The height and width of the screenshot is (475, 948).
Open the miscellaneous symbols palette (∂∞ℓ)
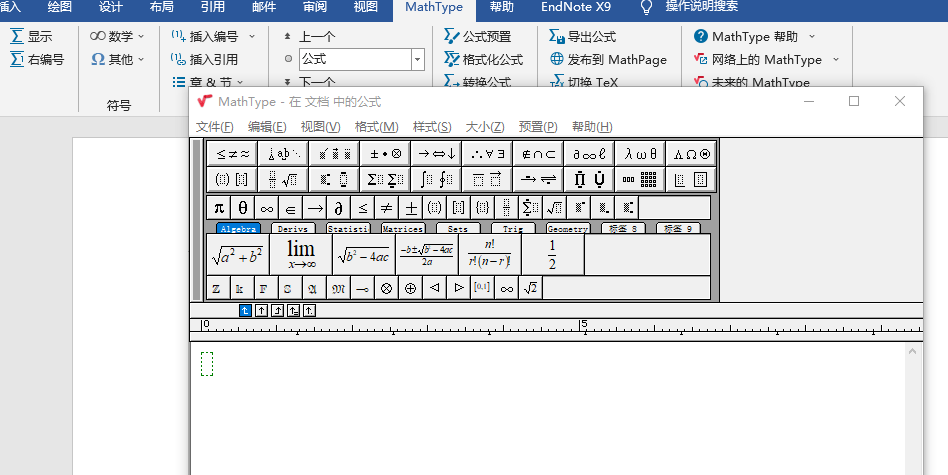tap(589, 153)
